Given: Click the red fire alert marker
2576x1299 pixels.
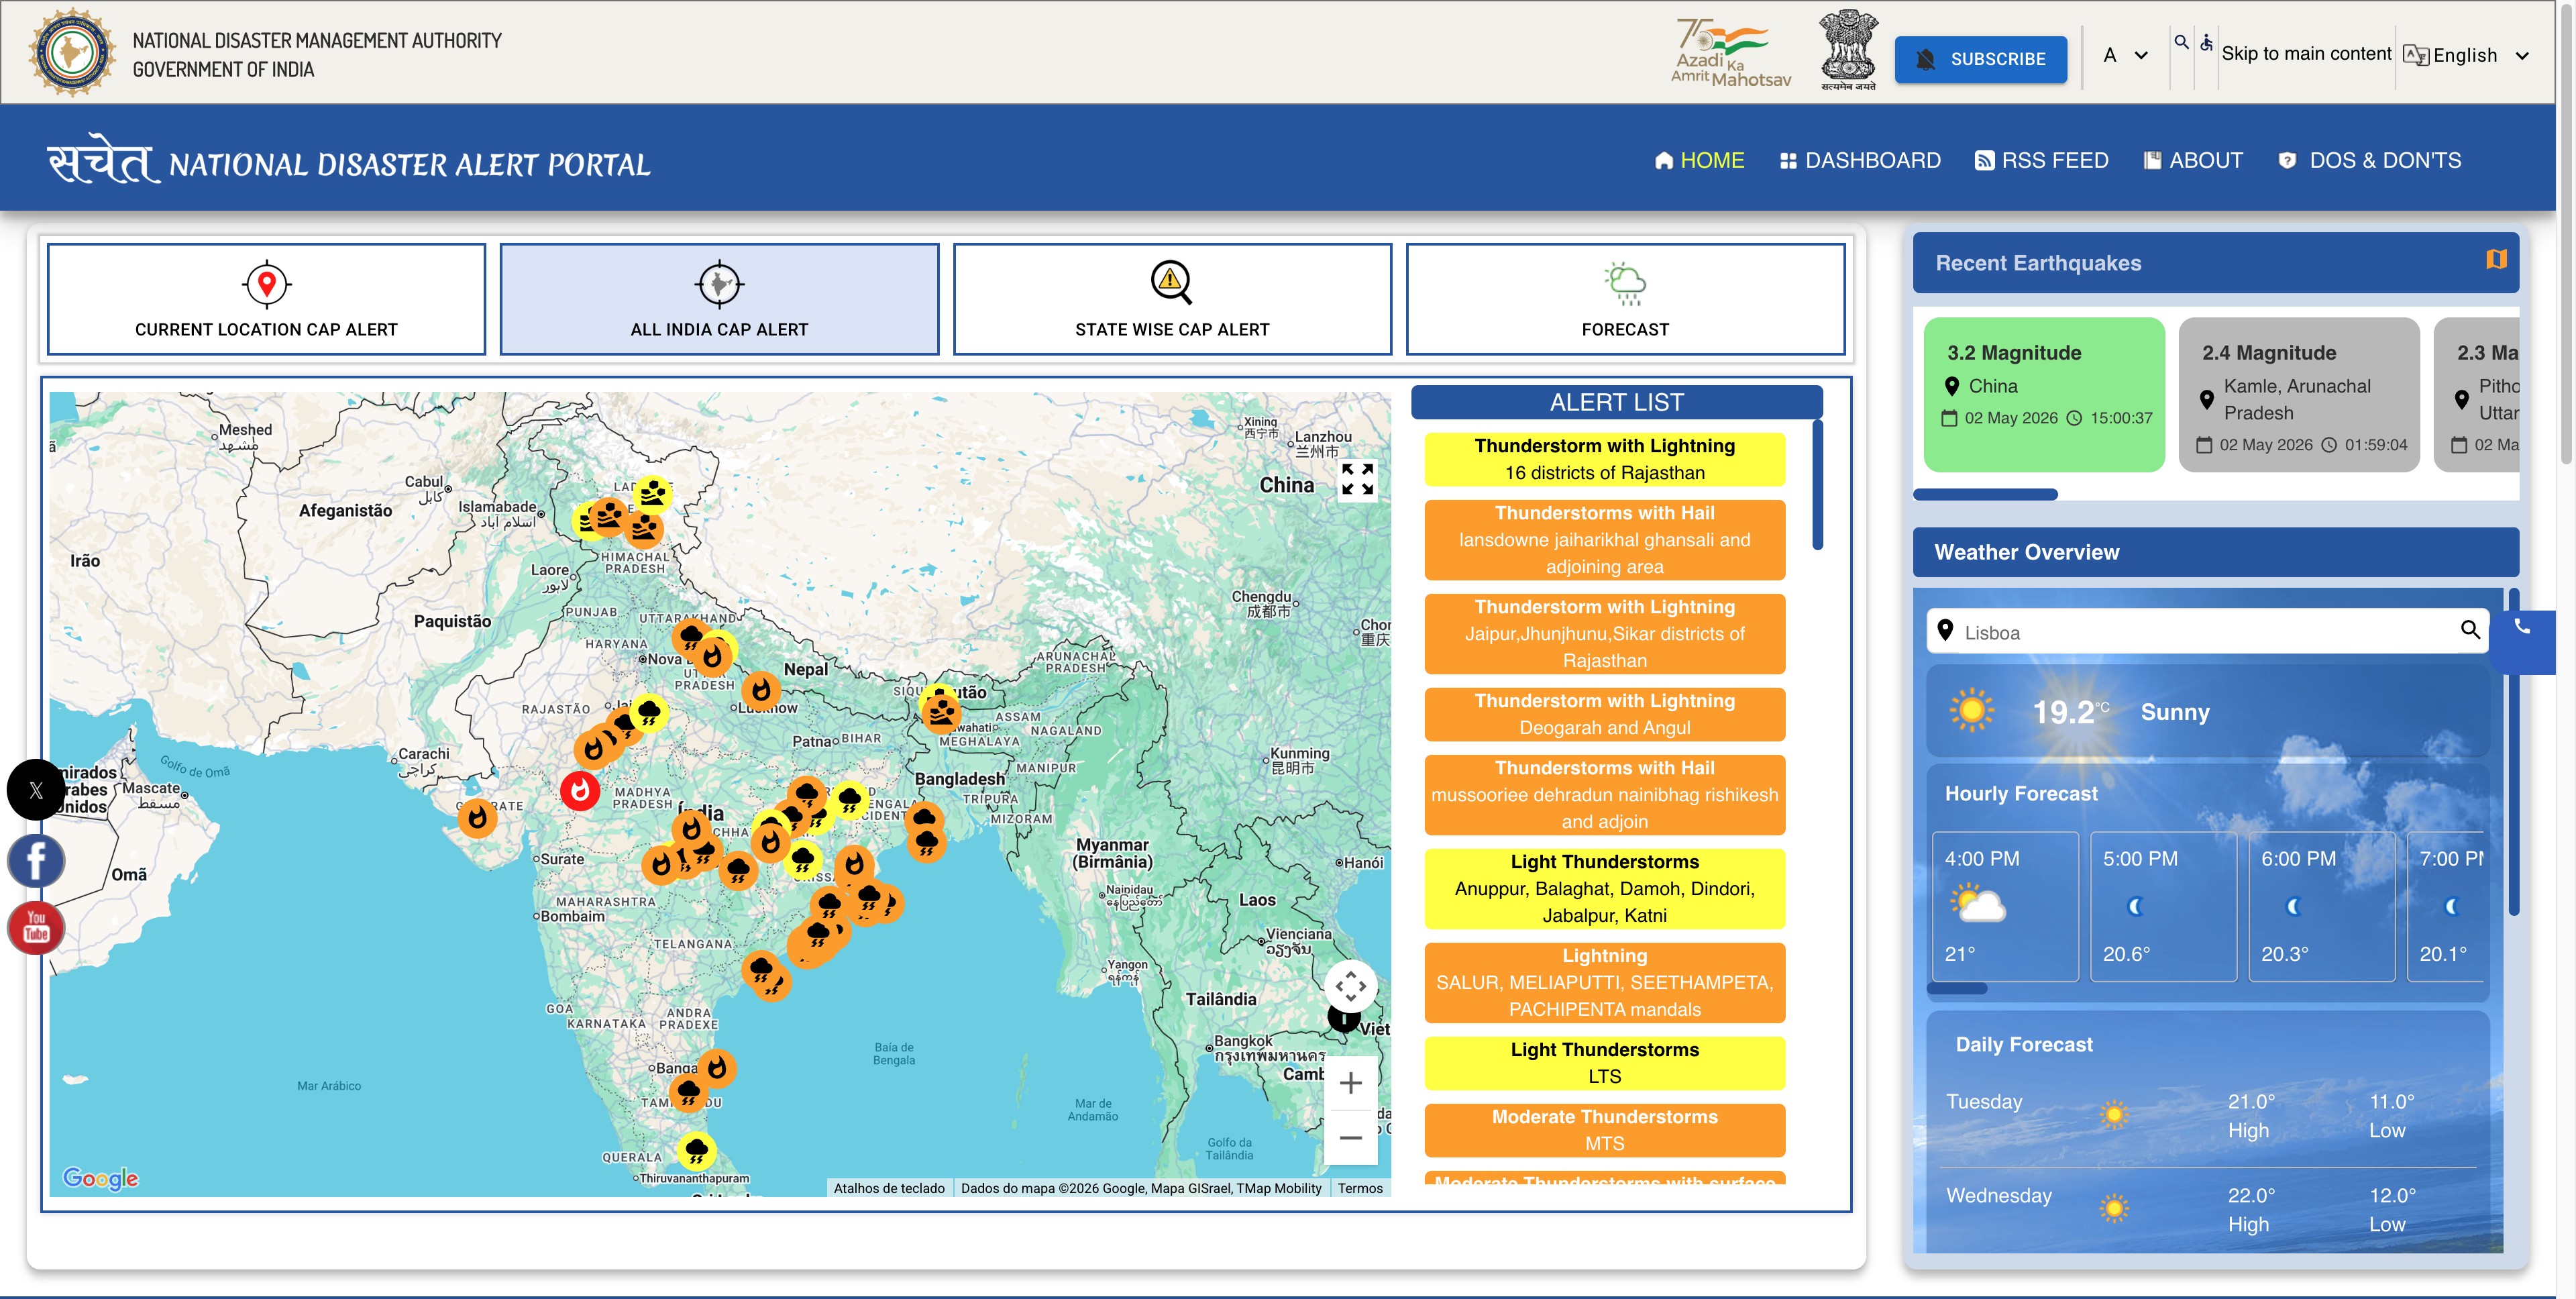Looking at the screenshot, I should pos(580,791).
